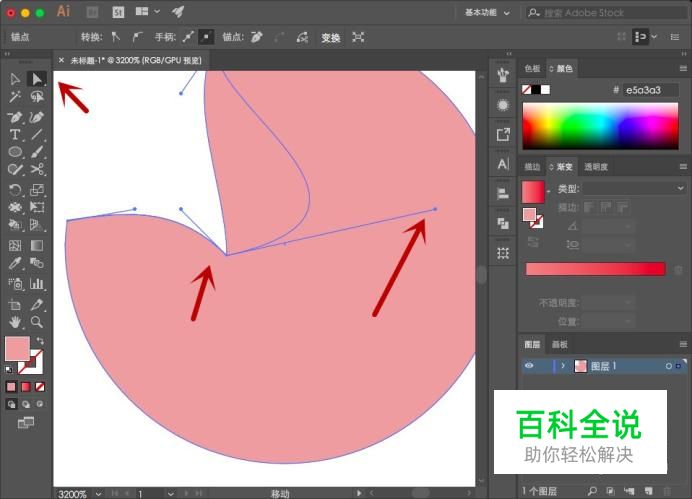The width and height of the screenshot is (692, 499).
Task: Set fill mode to None
Action: tap(40, 387)
